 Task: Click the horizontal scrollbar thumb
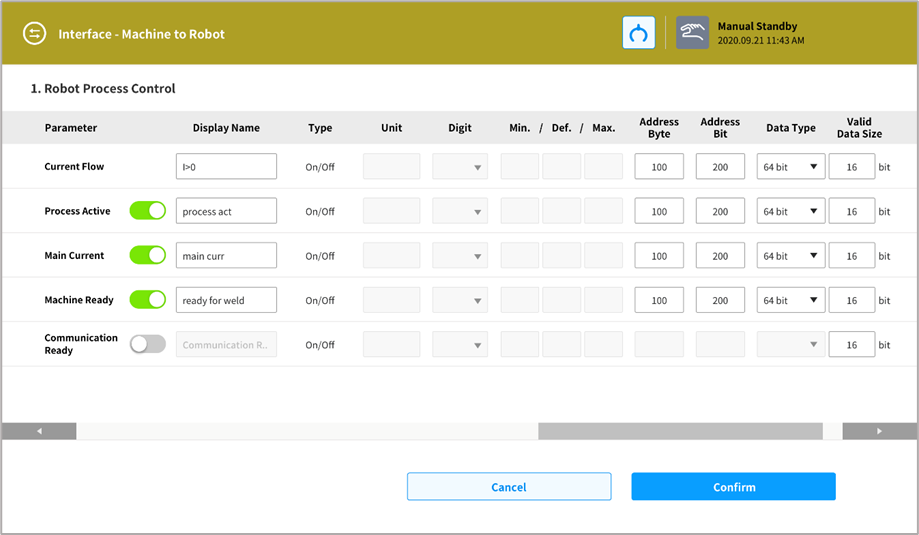tap(680, 431)
